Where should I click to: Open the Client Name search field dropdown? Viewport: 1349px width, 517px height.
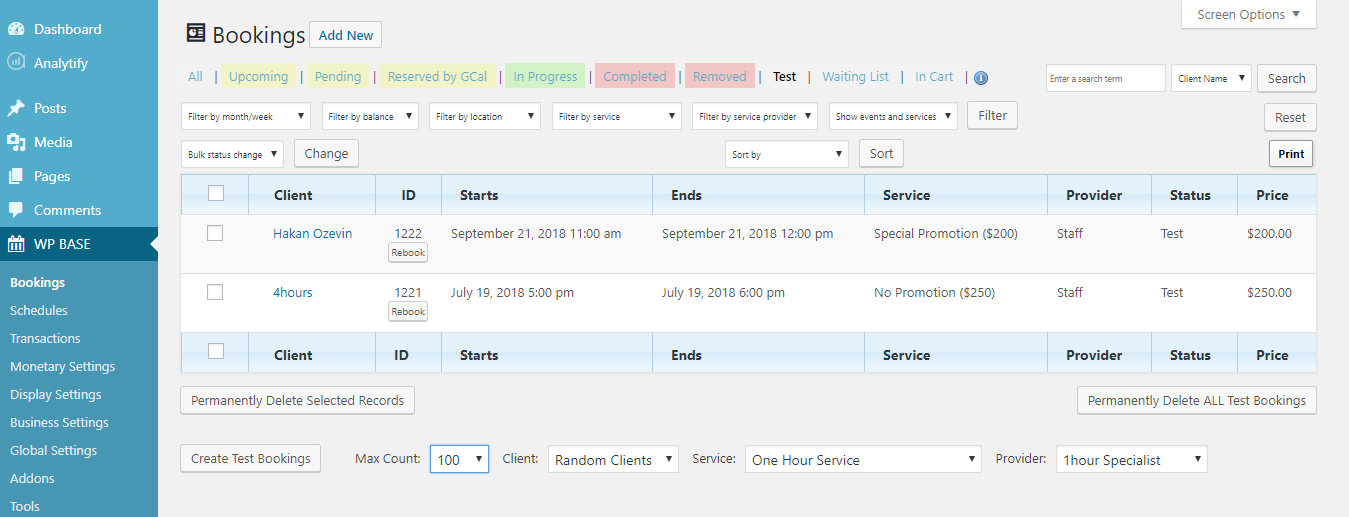click(1211, 78)
